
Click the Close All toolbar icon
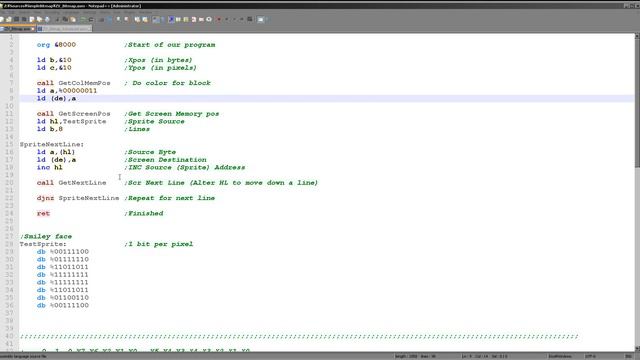click(39, 19)
